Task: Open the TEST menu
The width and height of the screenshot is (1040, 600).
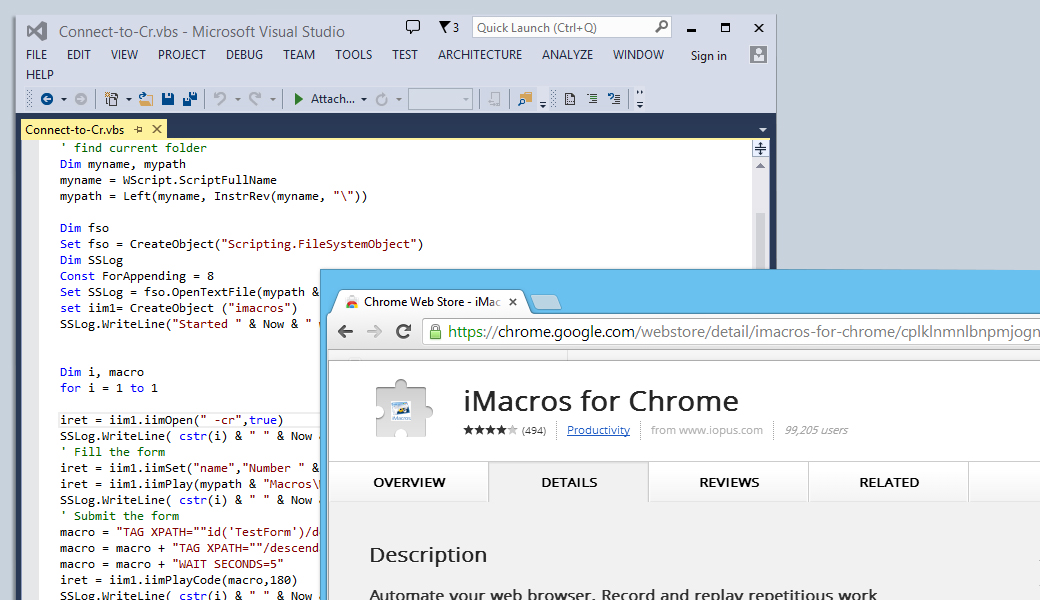Action: (405, 55)
